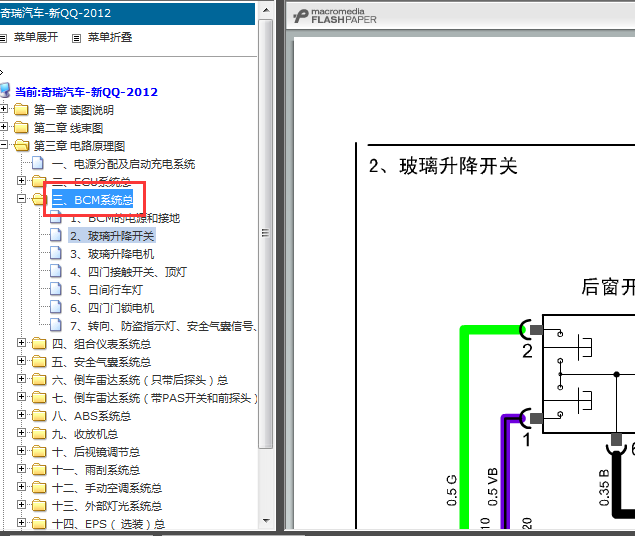Click folder icon of 六、倒车雷达系统
This screenshot has height=536, width=635.
click(x=39, y=379)
